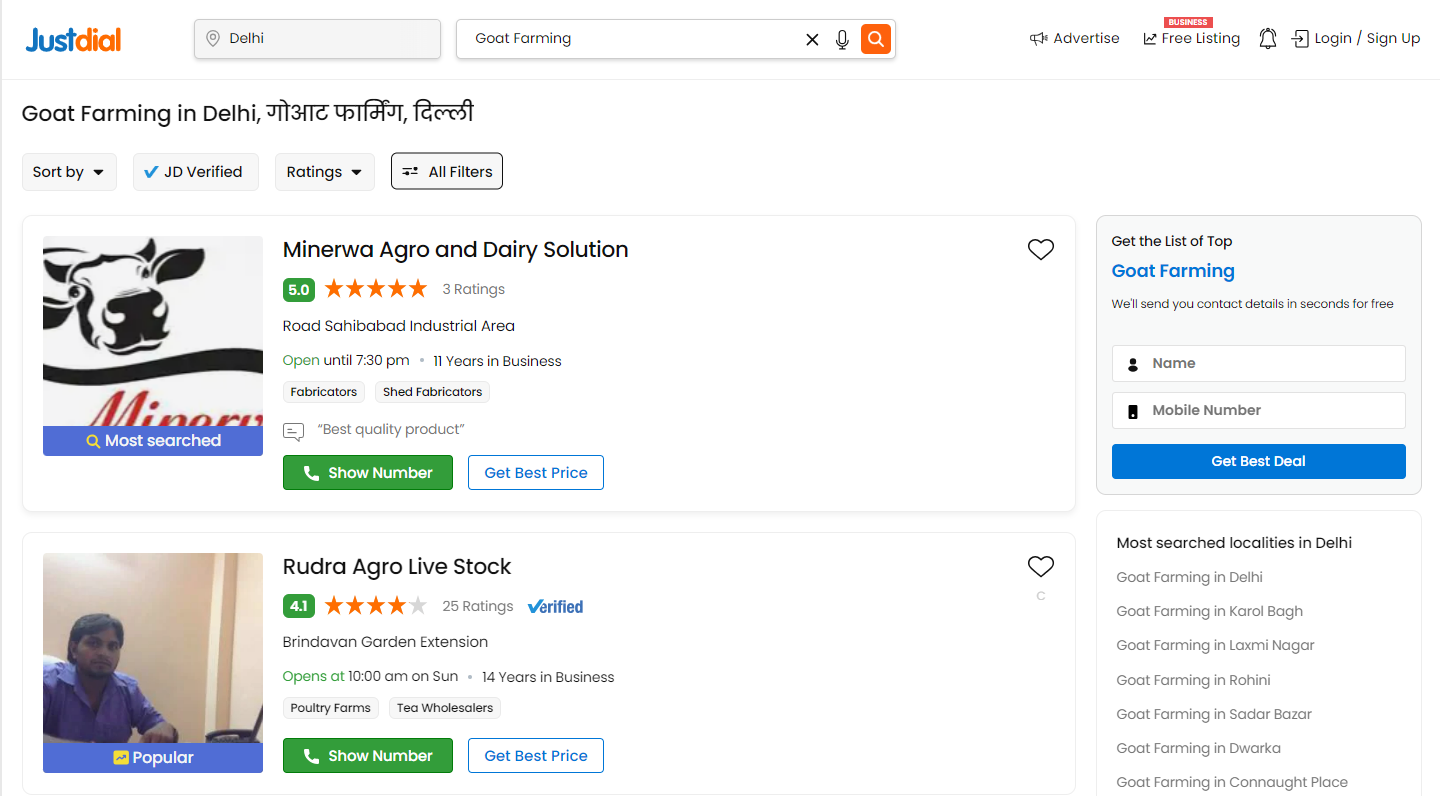Open the Advertise menu item

click(1075, 39)
